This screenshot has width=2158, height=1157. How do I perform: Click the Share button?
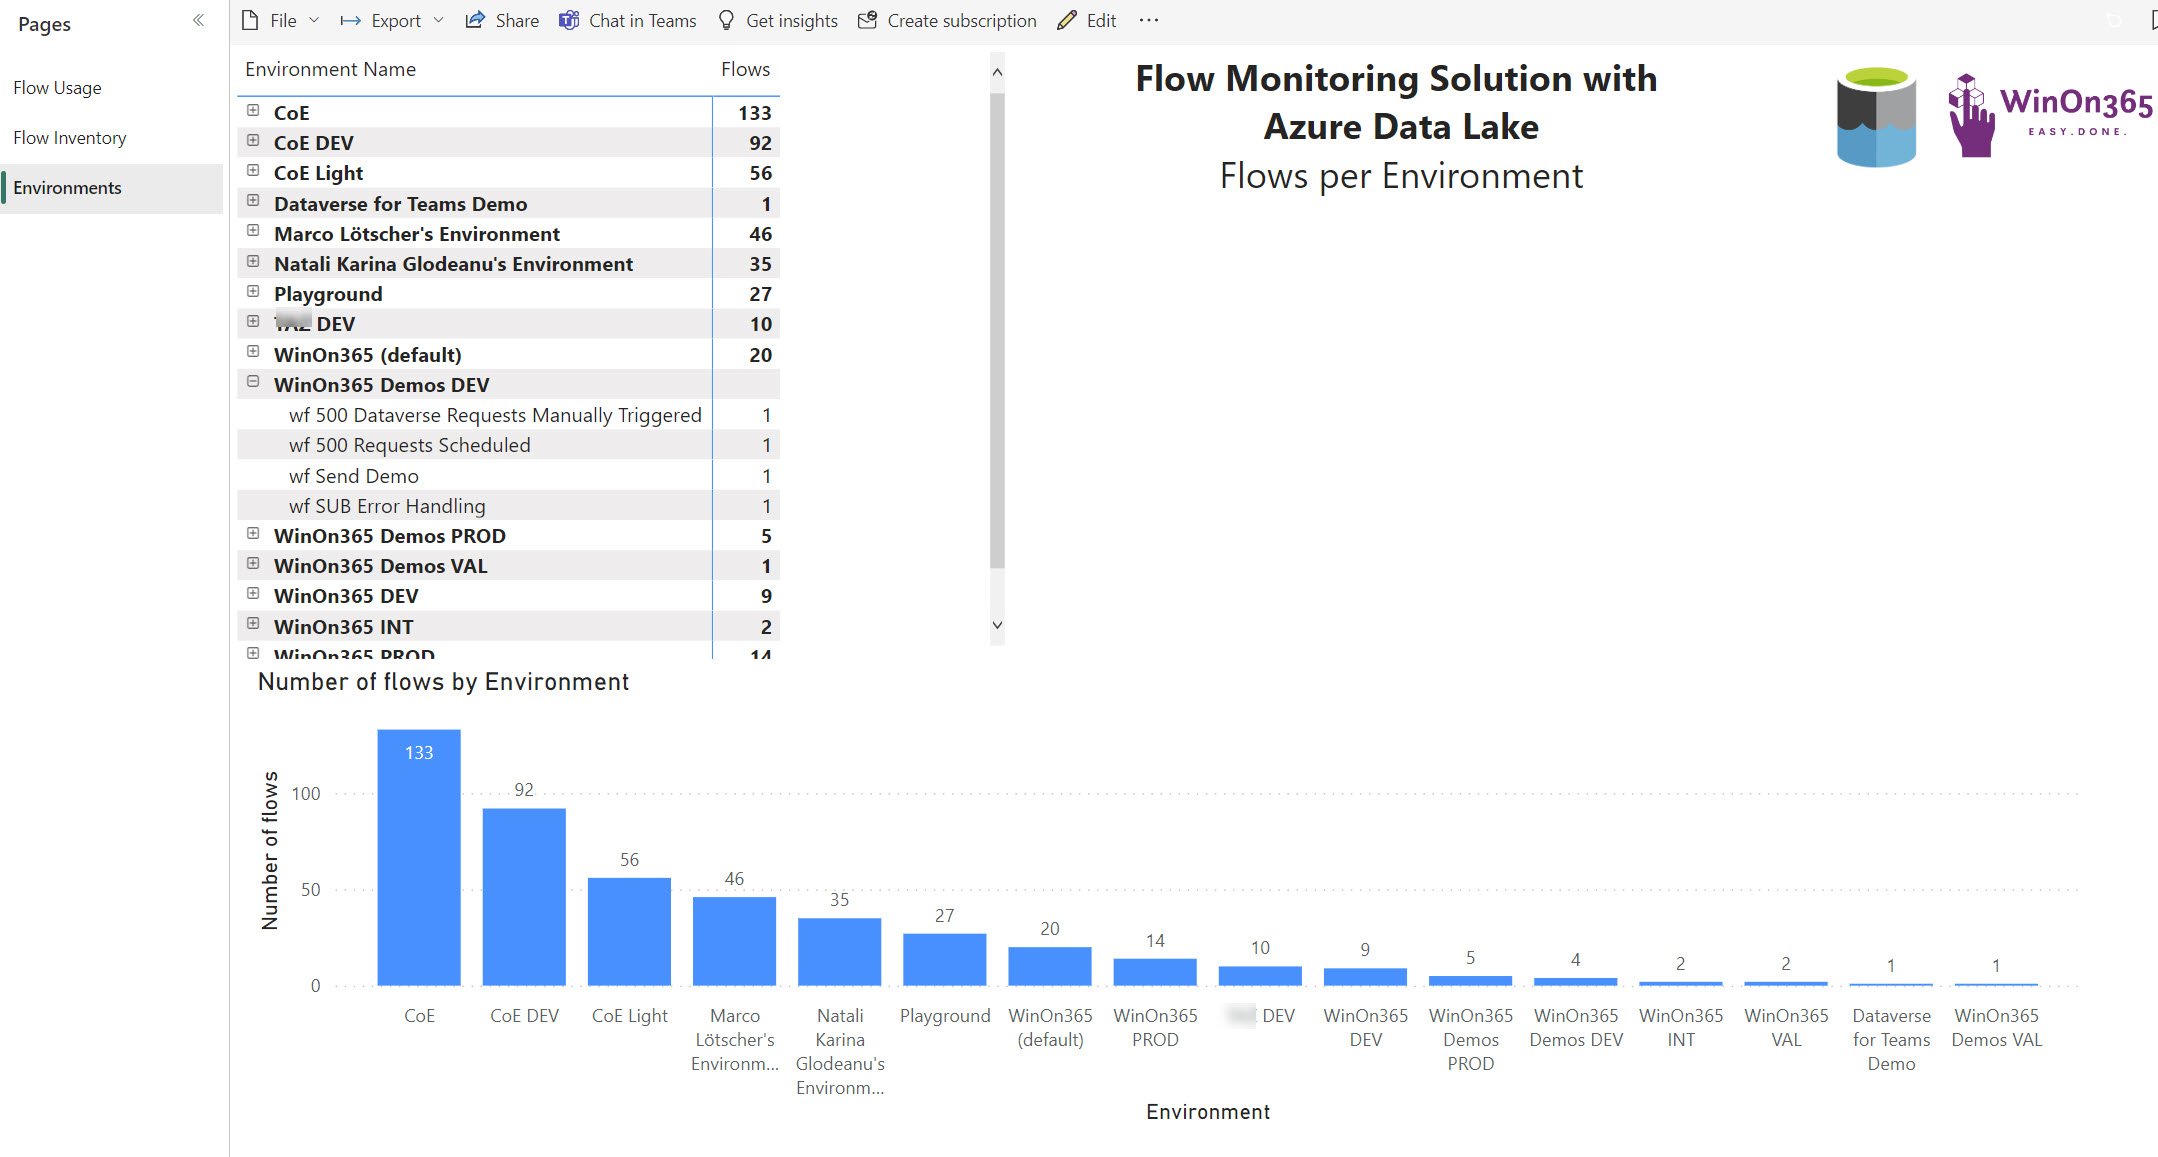click(502, 20)
